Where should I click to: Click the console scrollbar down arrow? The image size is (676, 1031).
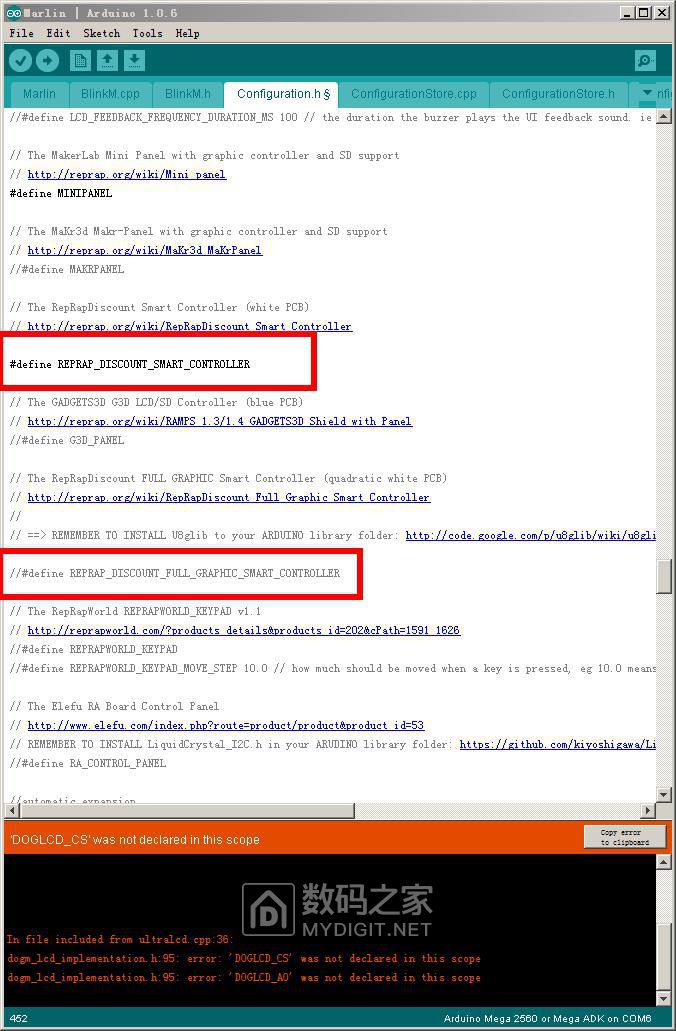coord(664,999)
